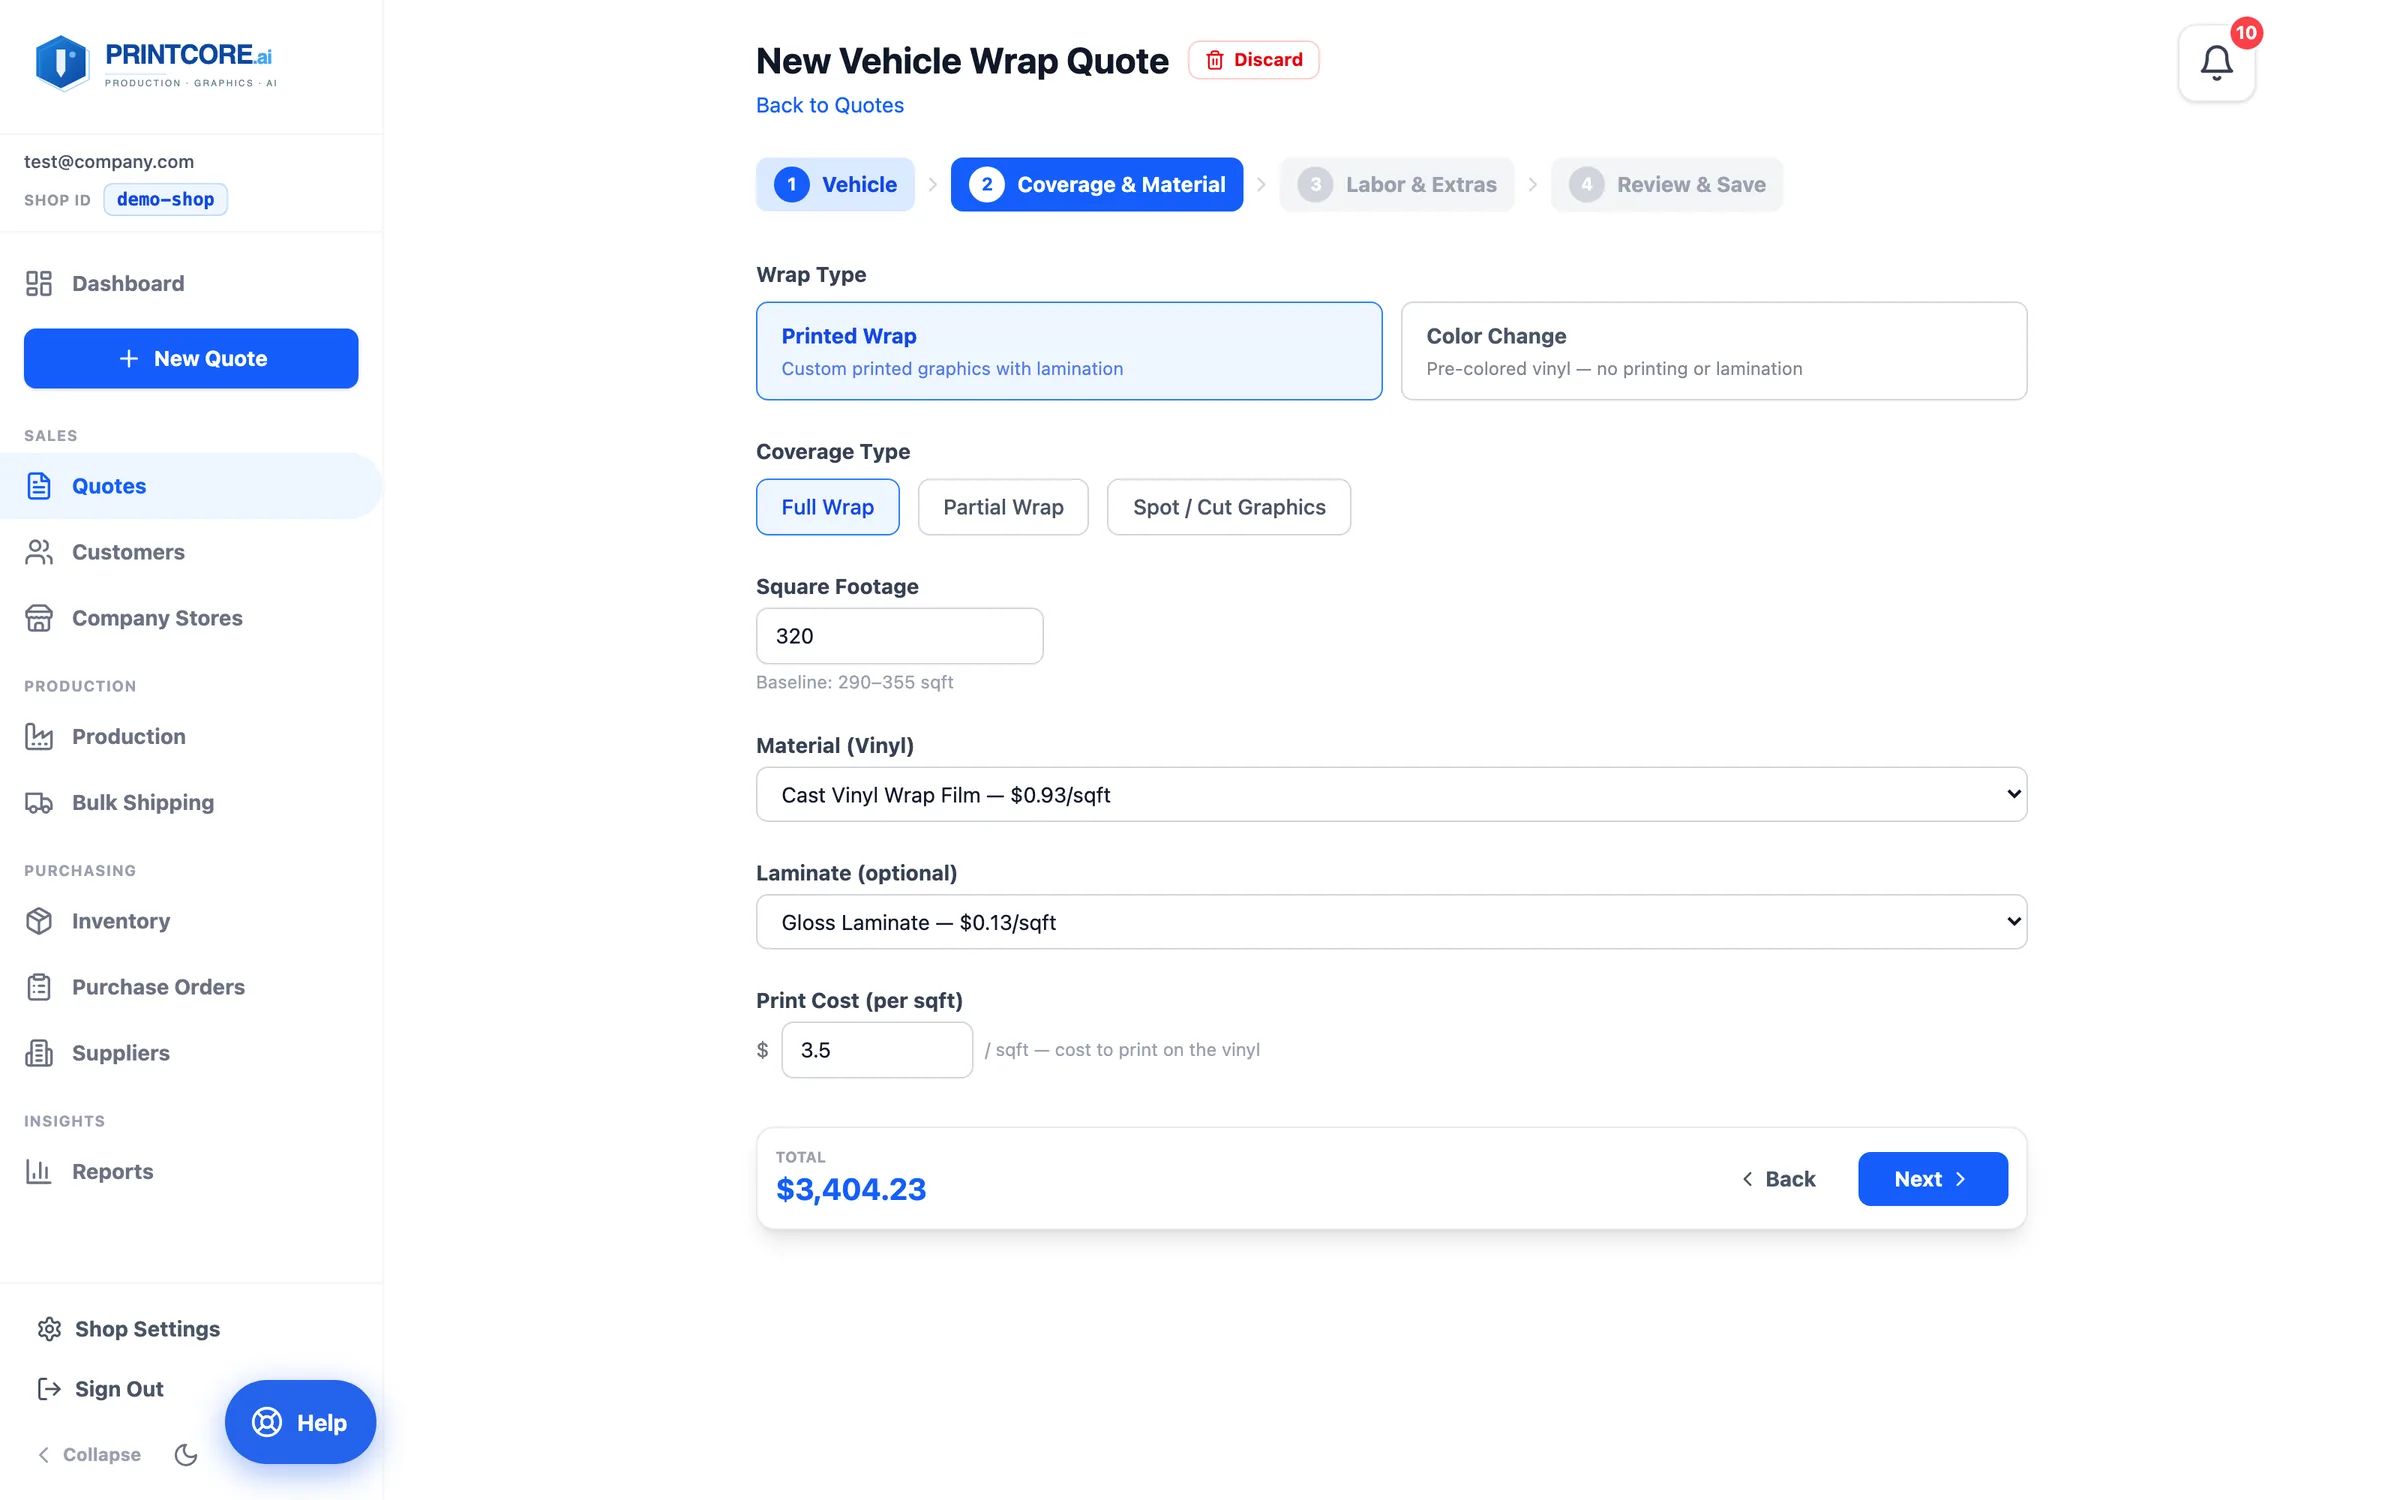Select step 2 Coverage & Material
The image size is (2400, 1500).
click(x=1097, y=184)
